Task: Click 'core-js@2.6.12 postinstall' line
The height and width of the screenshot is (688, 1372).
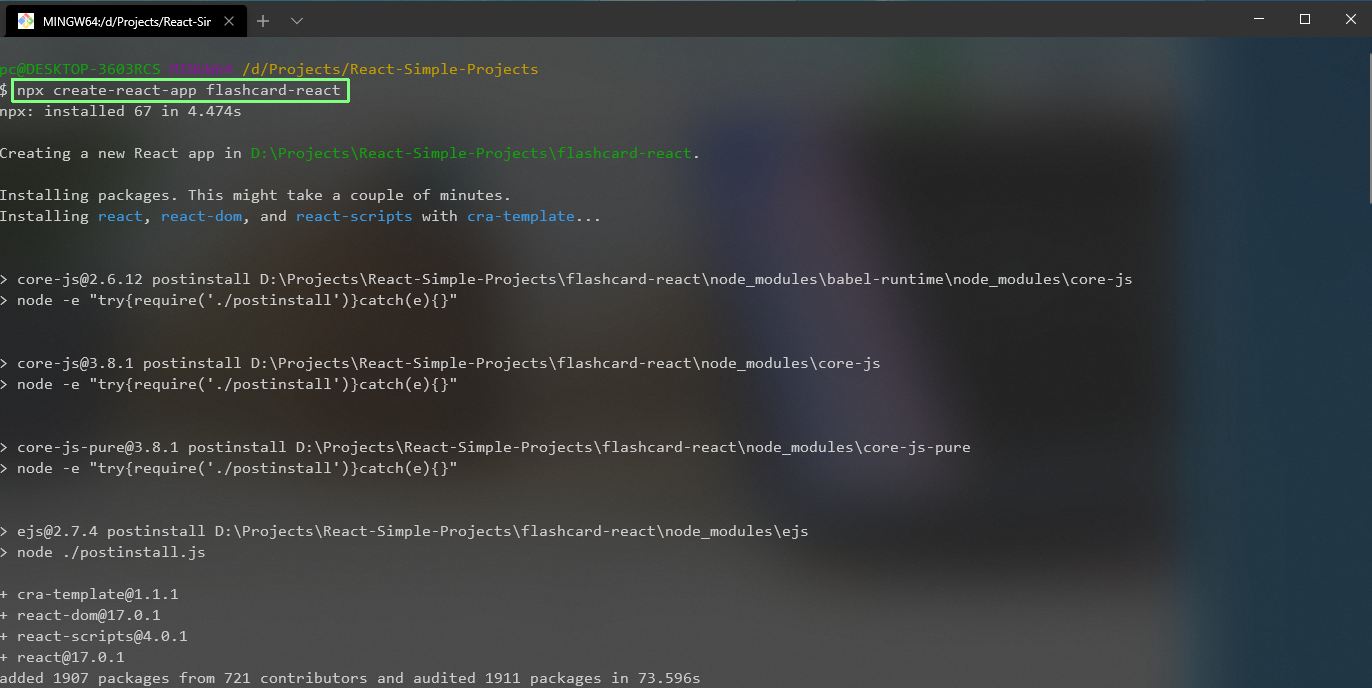Action: [566, 279]
